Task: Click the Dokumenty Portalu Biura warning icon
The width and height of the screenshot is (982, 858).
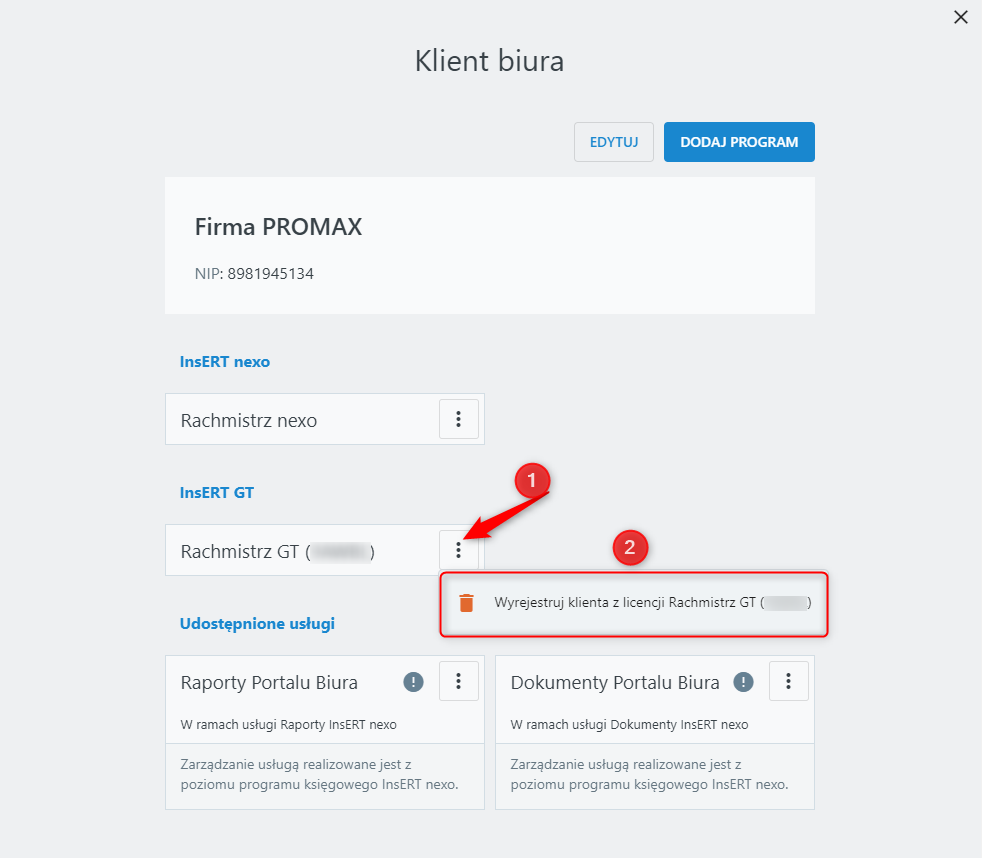Action: (743, 682)
